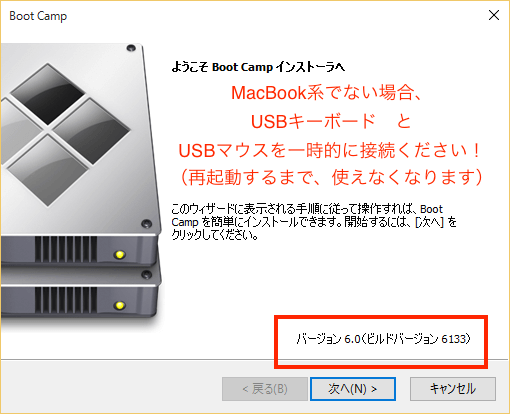Click the right diamond of Boot Camp logo
The width and height of the screenshot is (510, 414).
coord(91,130)
